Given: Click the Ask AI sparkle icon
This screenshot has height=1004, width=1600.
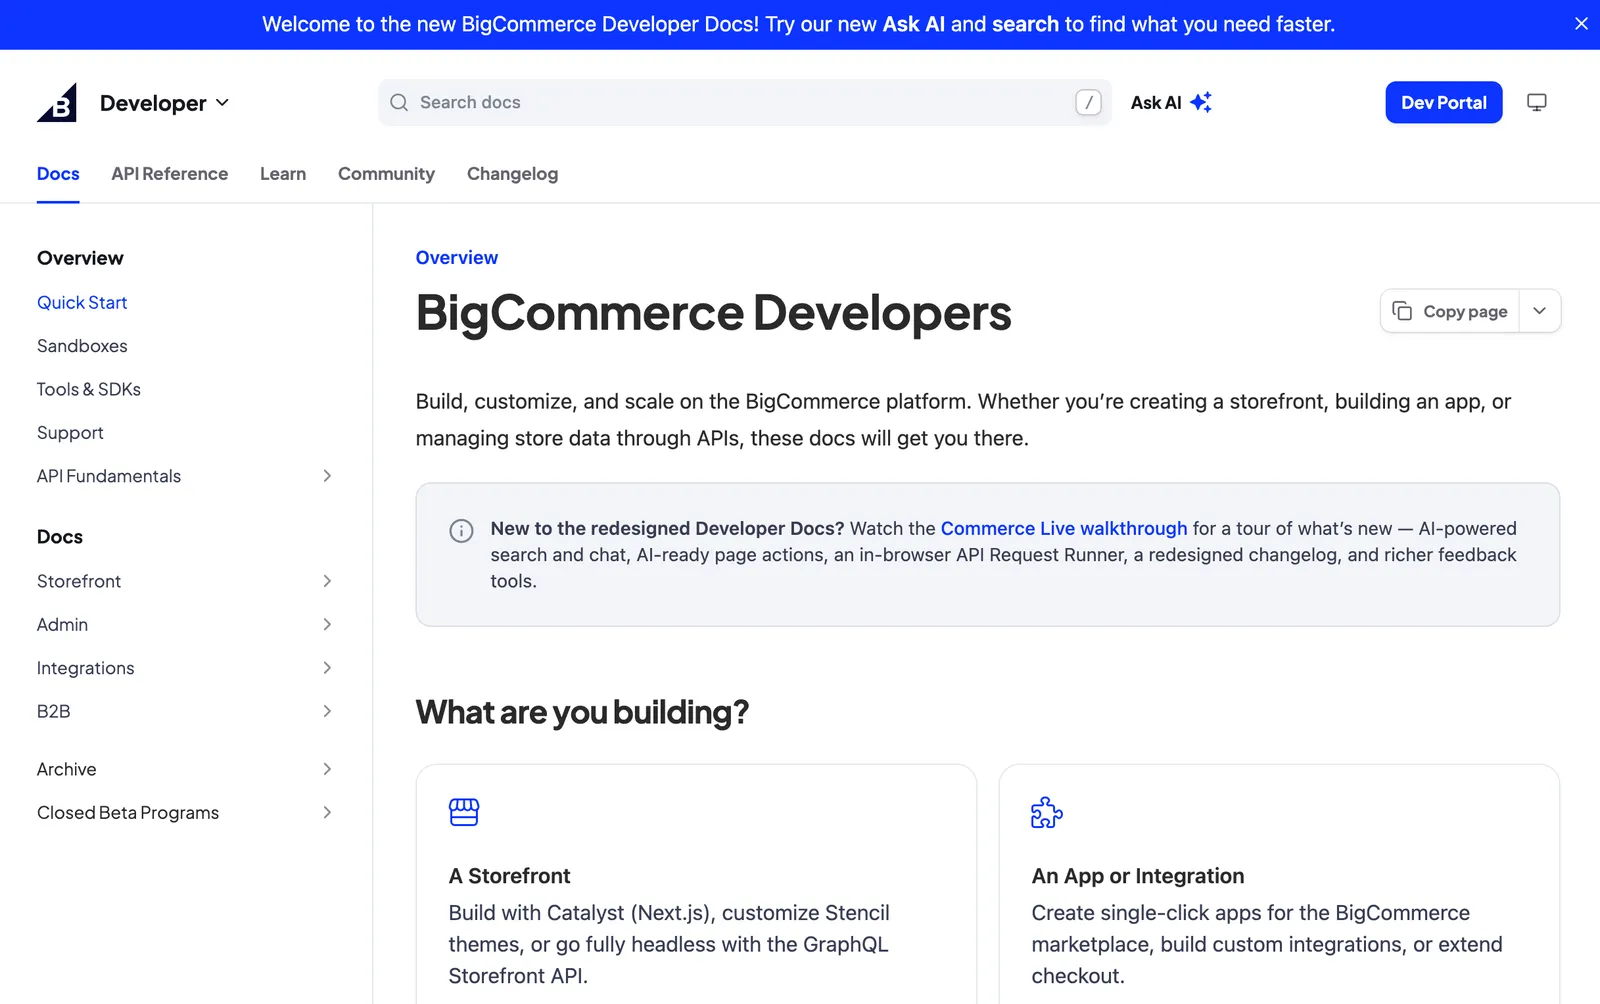Looking at the screenshot, I should [x=1201, y=102].
